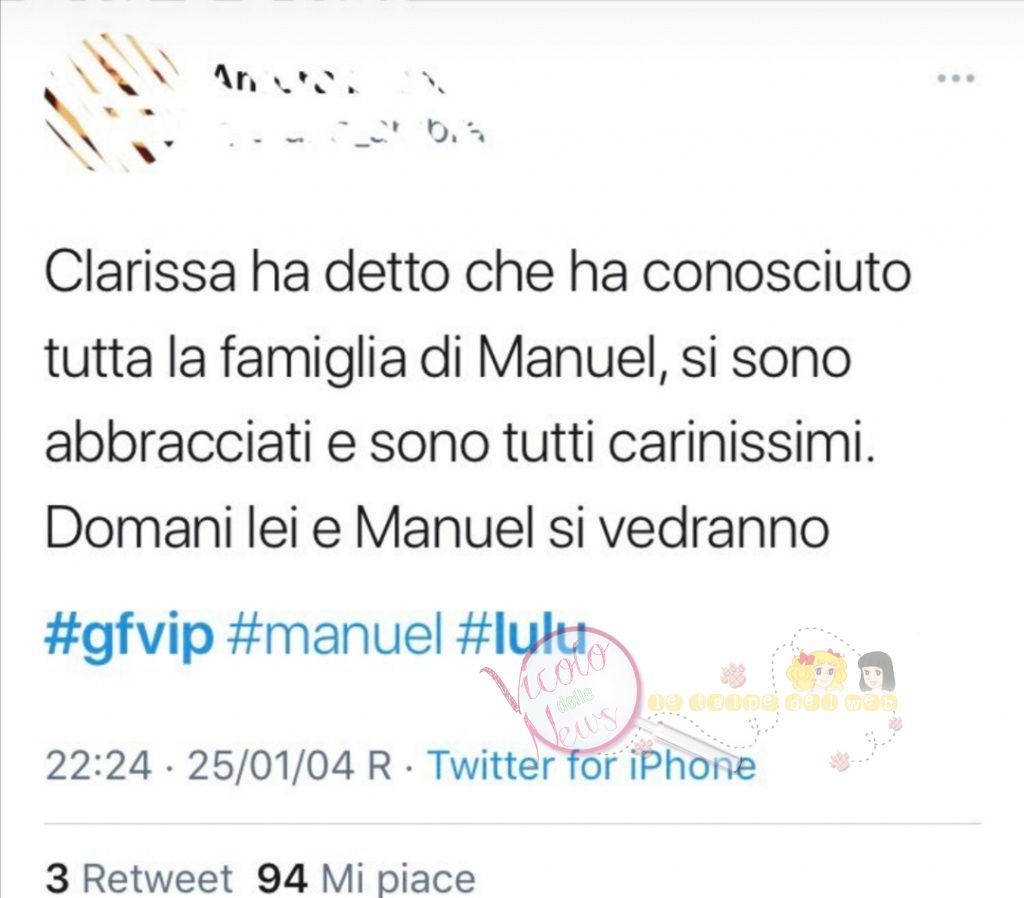
Task: Click the dark-haired cartoon girl icon
Action: [875, 673]
